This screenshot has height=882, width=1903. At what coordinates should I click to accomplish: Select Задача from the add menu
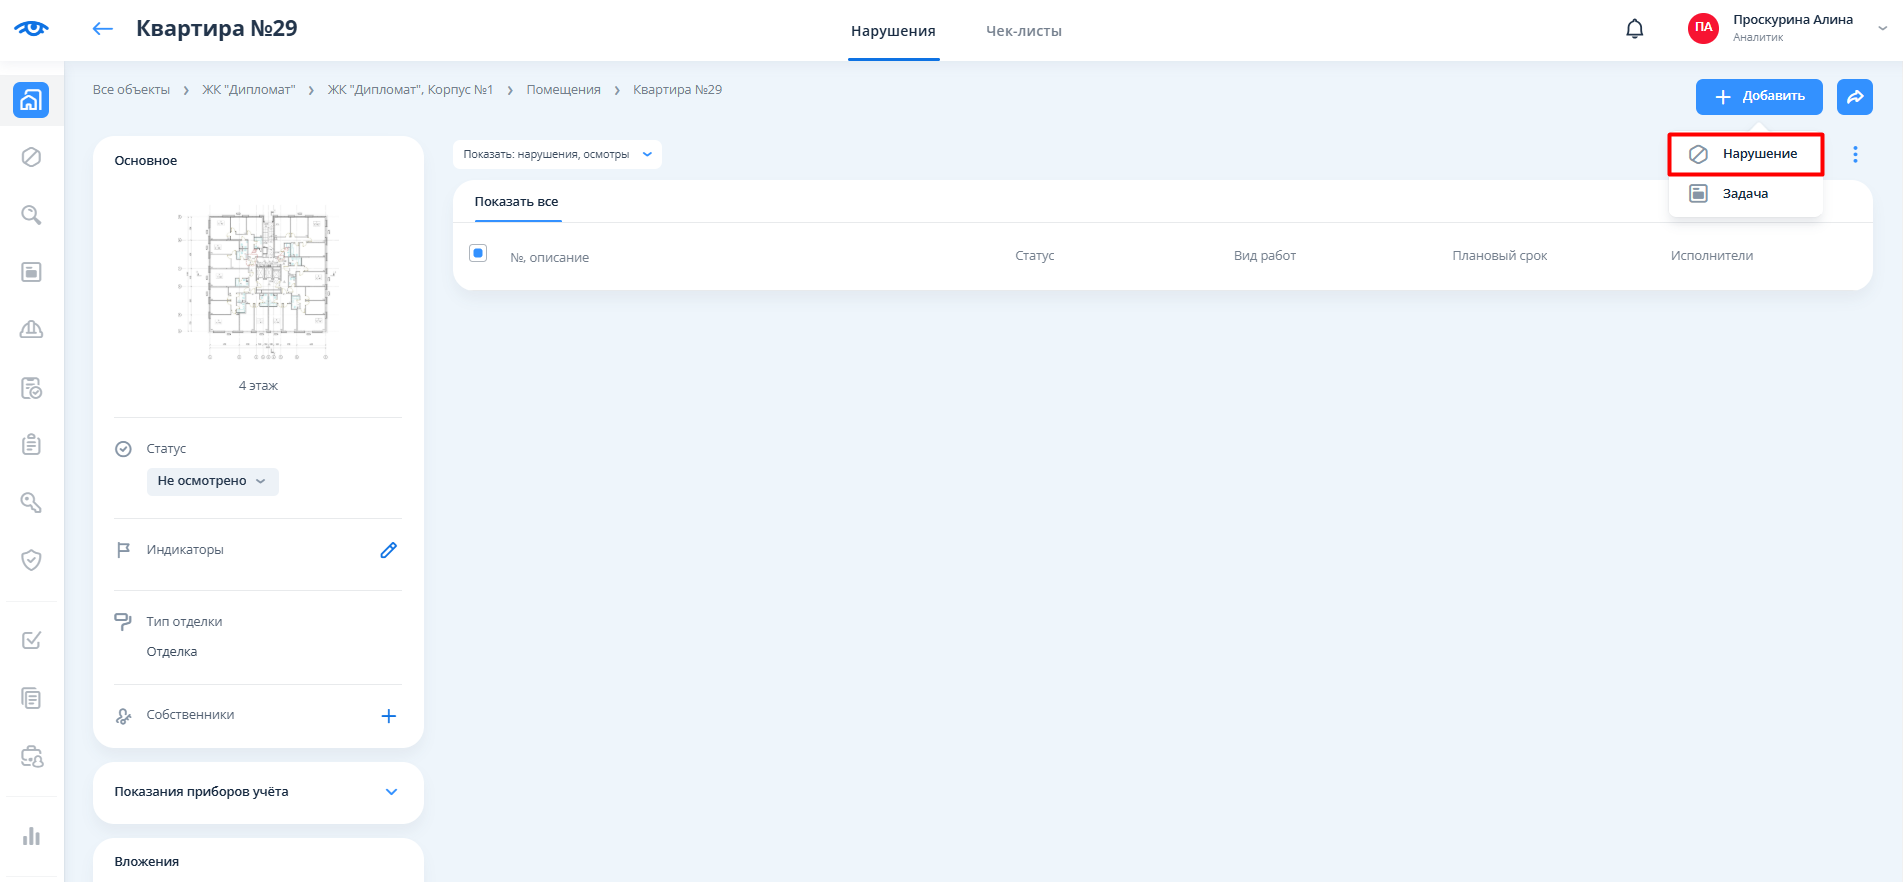point(1745,194)
